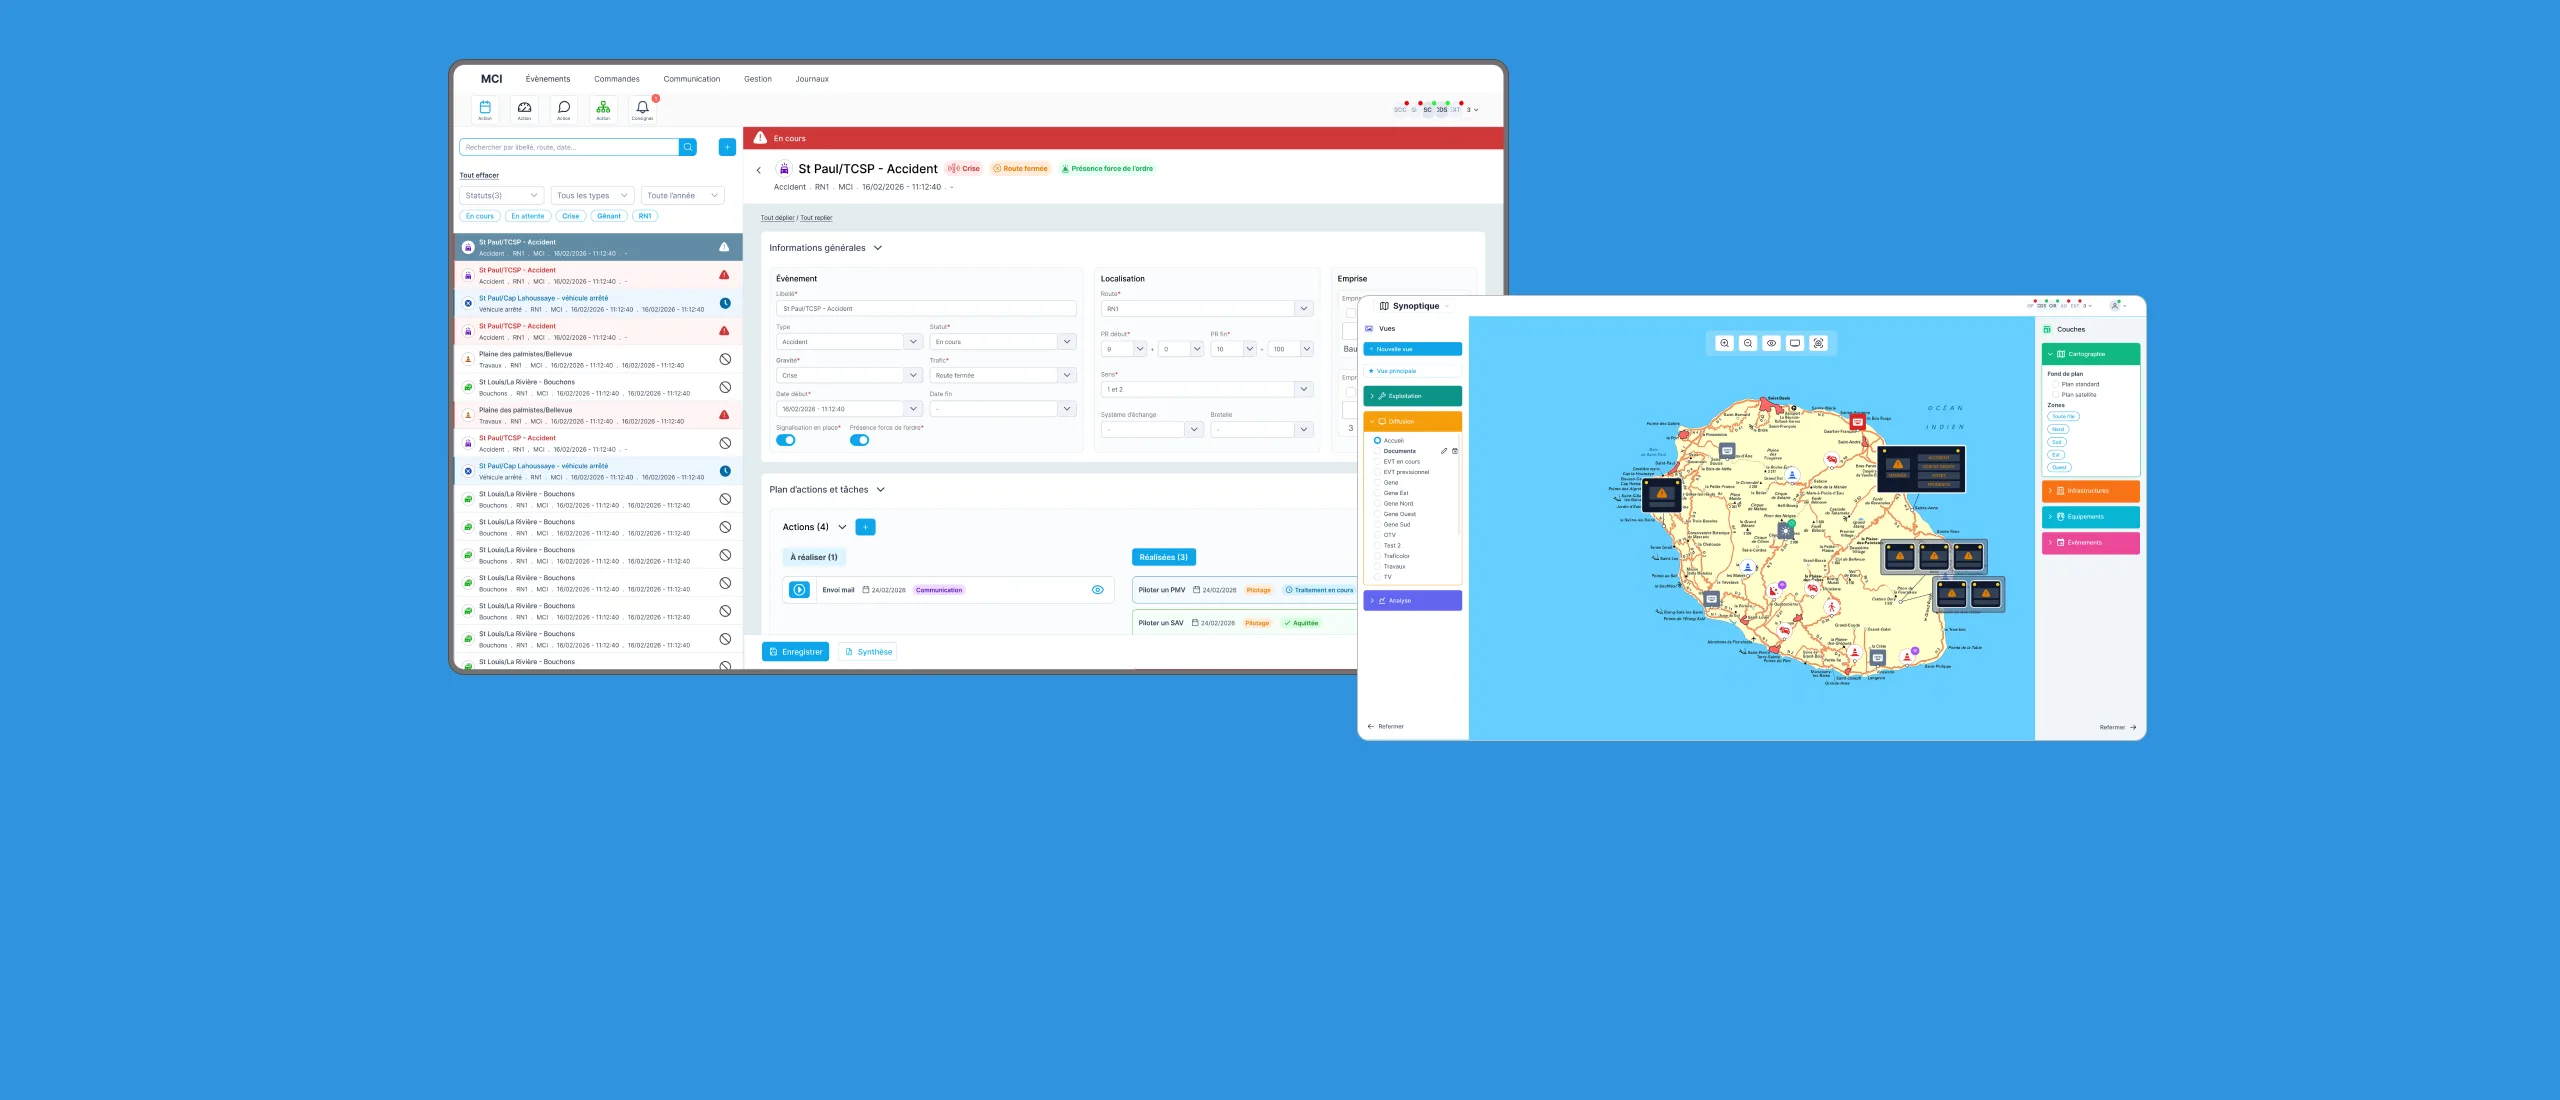Click the dashboard gauge Action icon
Viewport: 2560px width, 1100px height.
coord(524,109)
